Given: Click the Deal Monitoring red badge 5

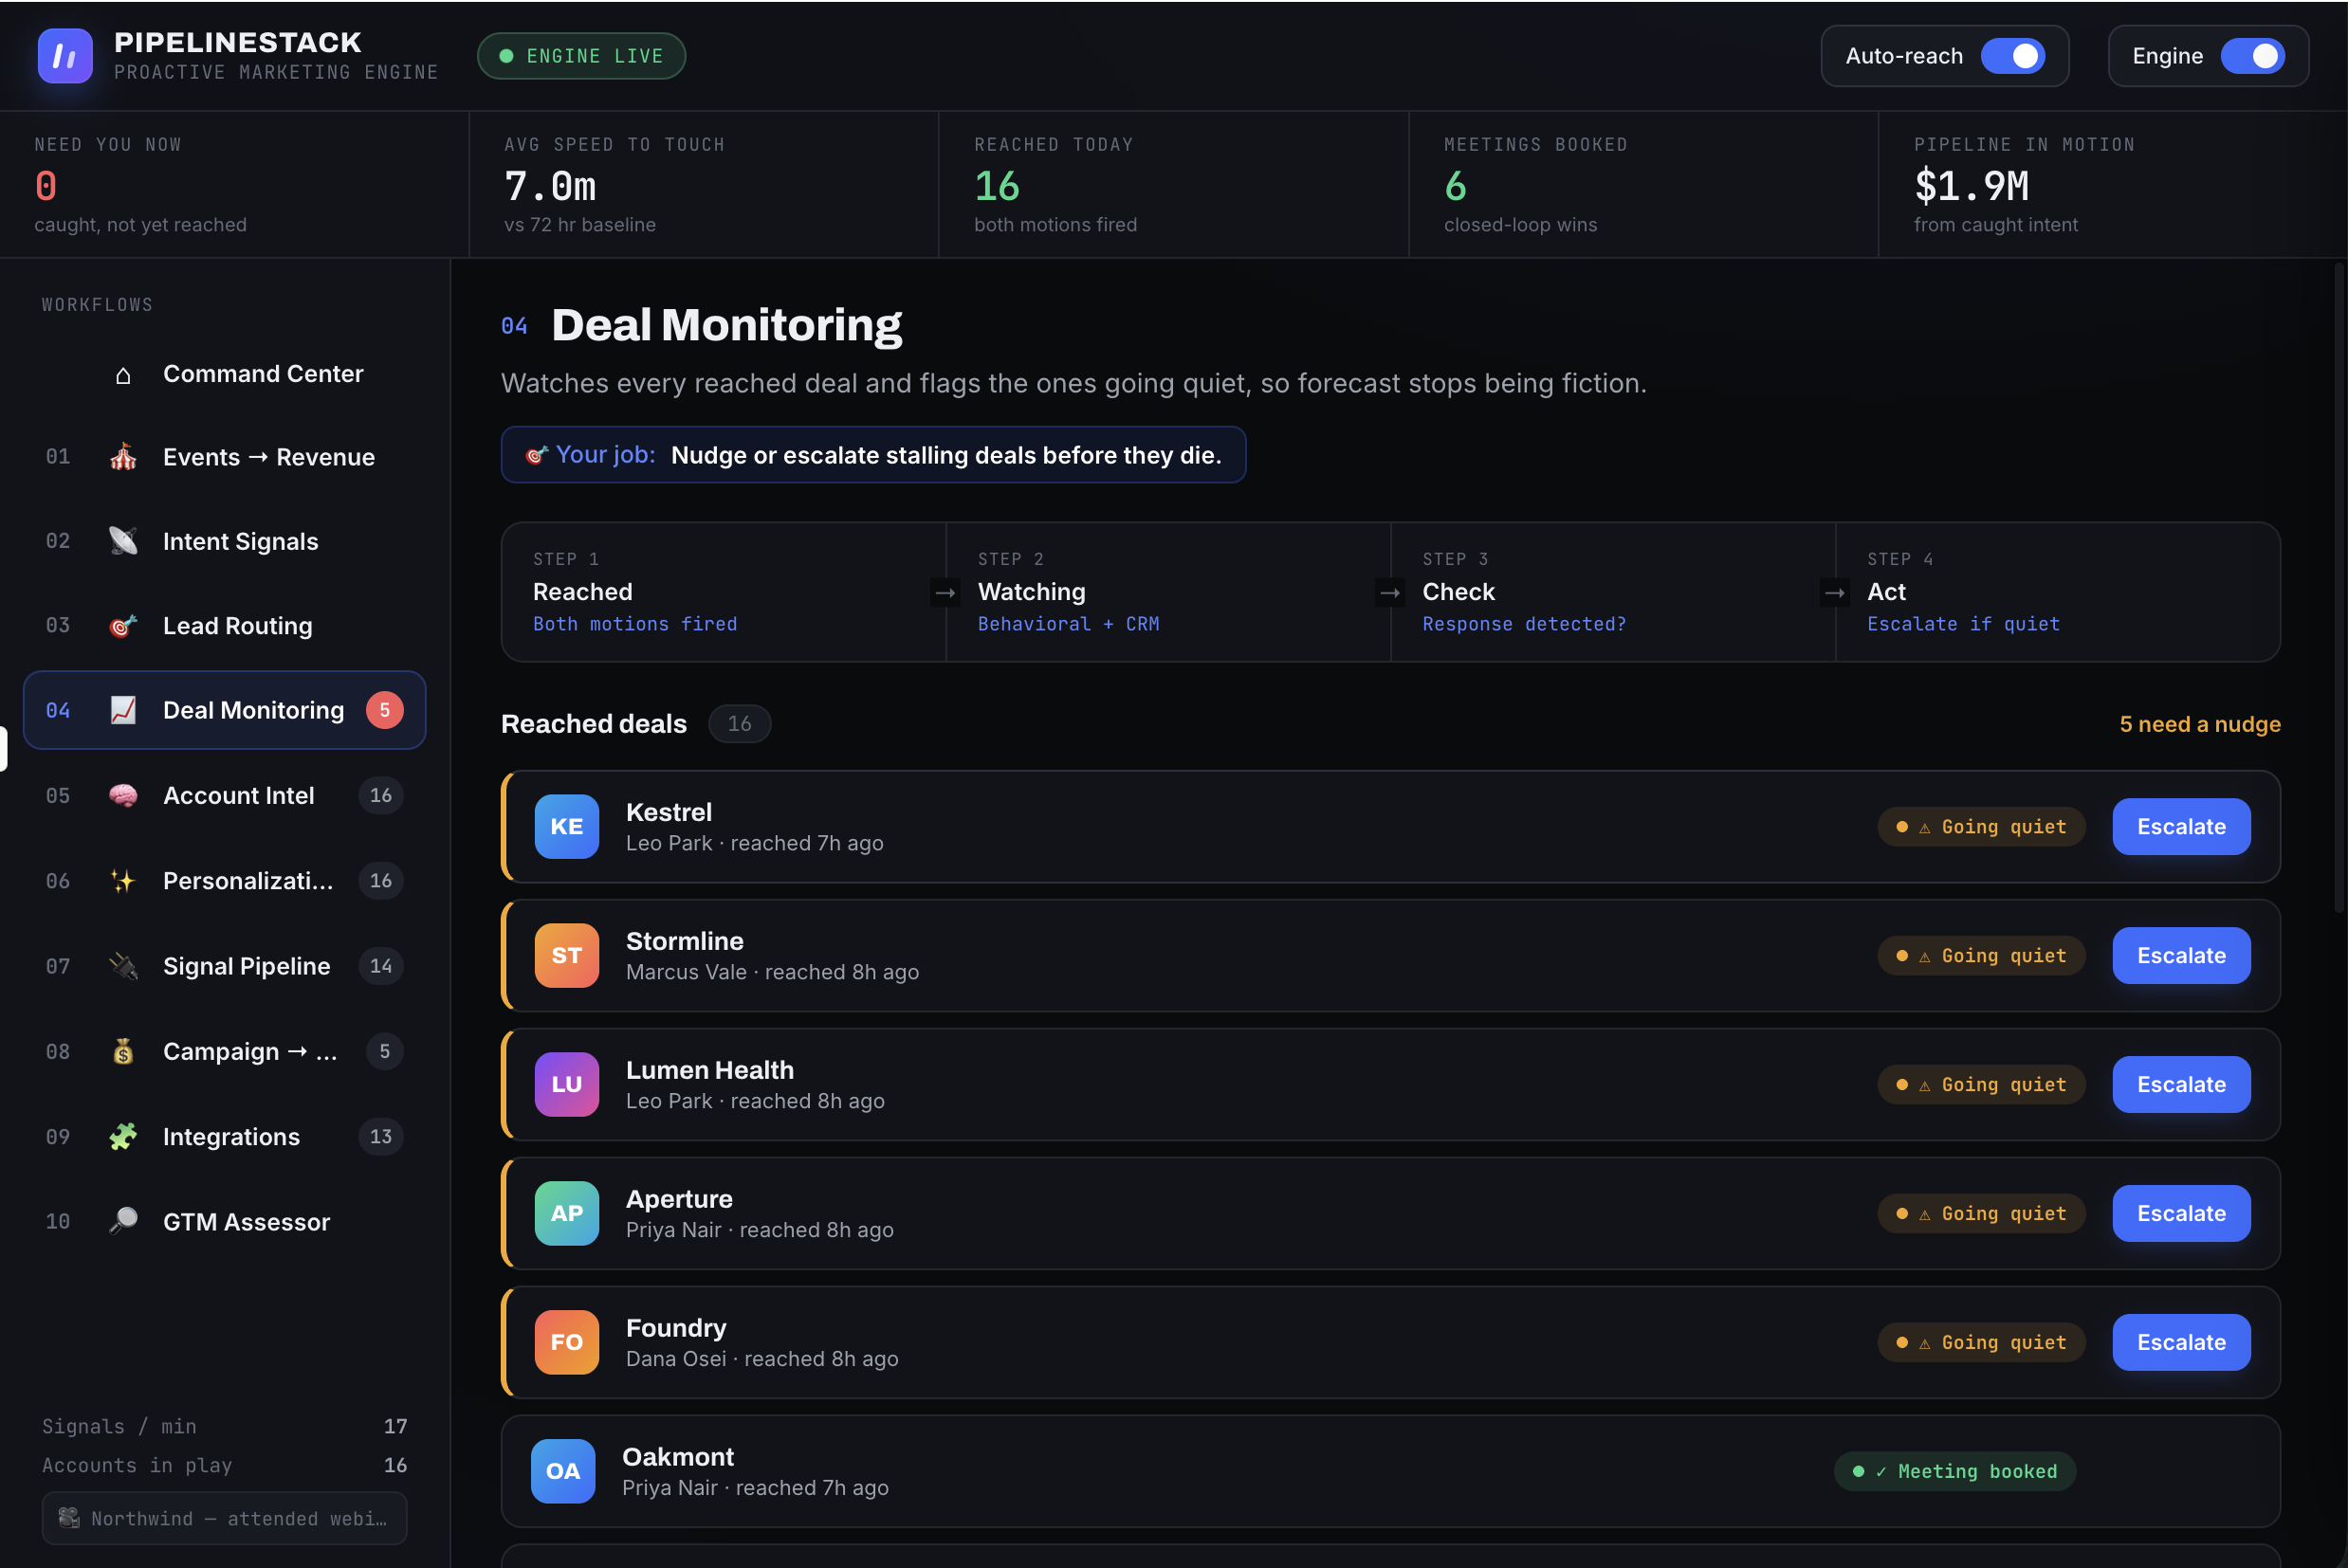Looking at the screenshot, I should tap(385, 710).
